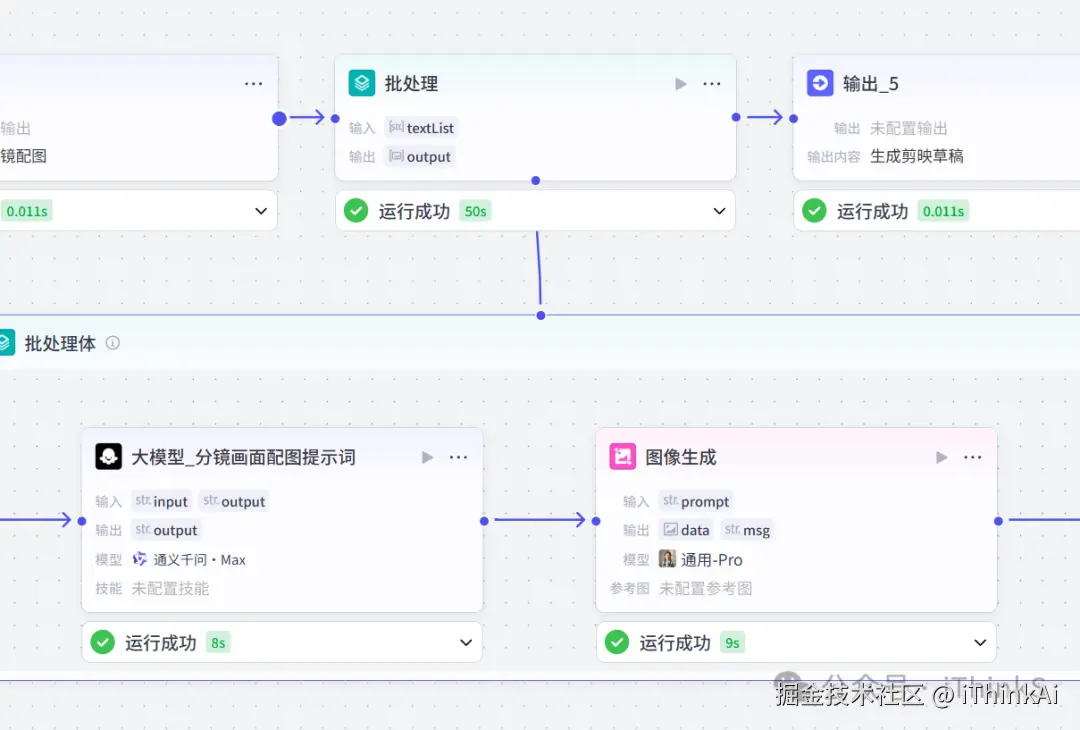1080x730 pixels.
Task: Click the 图像生成 node's pink image icon
Action: (624, 456)
